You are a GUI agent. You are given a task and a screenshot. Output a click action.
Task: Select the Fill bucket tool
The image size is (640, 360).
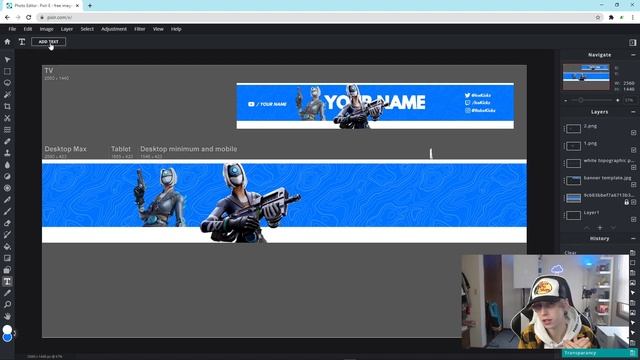pos(7,247)
